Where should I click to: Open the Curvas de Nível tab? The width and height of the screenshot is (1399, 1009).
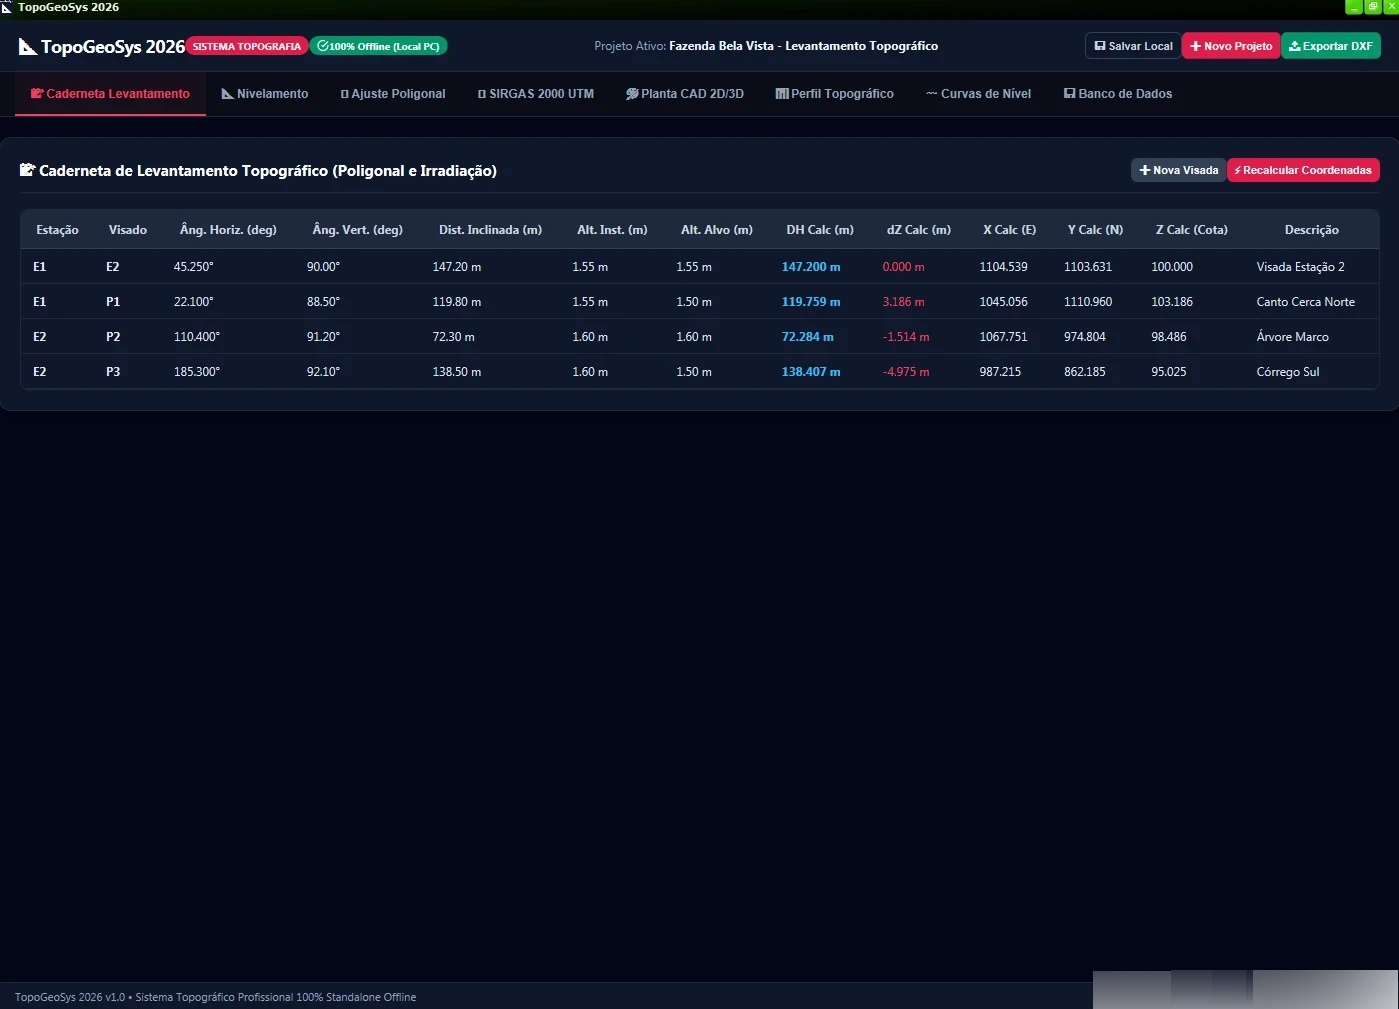point(979,94)
